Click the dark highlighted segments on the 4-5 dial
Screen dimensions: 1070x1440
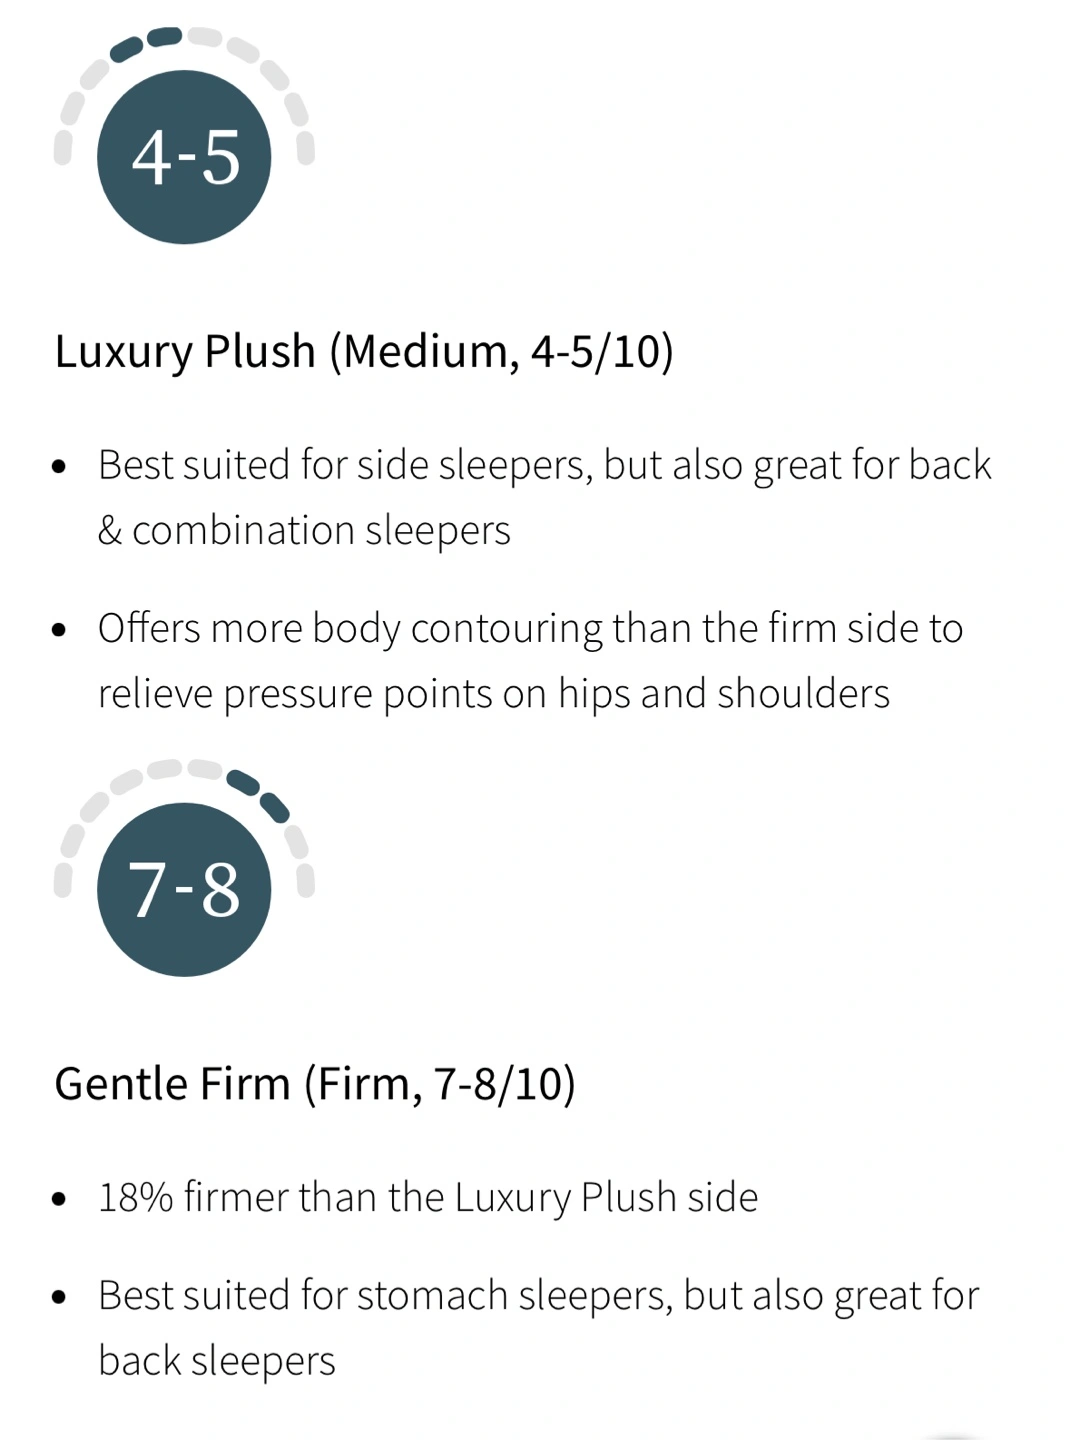pos(146,42)
